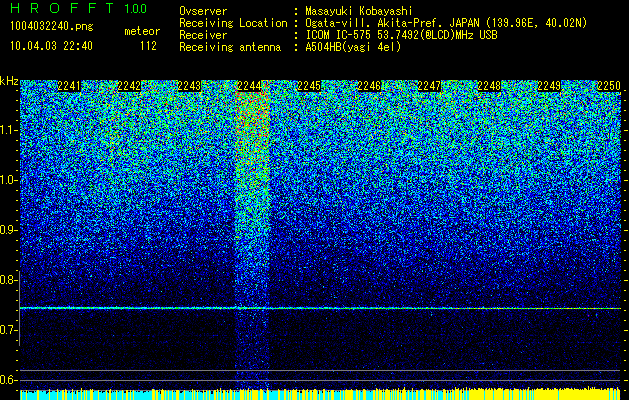Click the Receiving antenna field label

click(230, 47)
